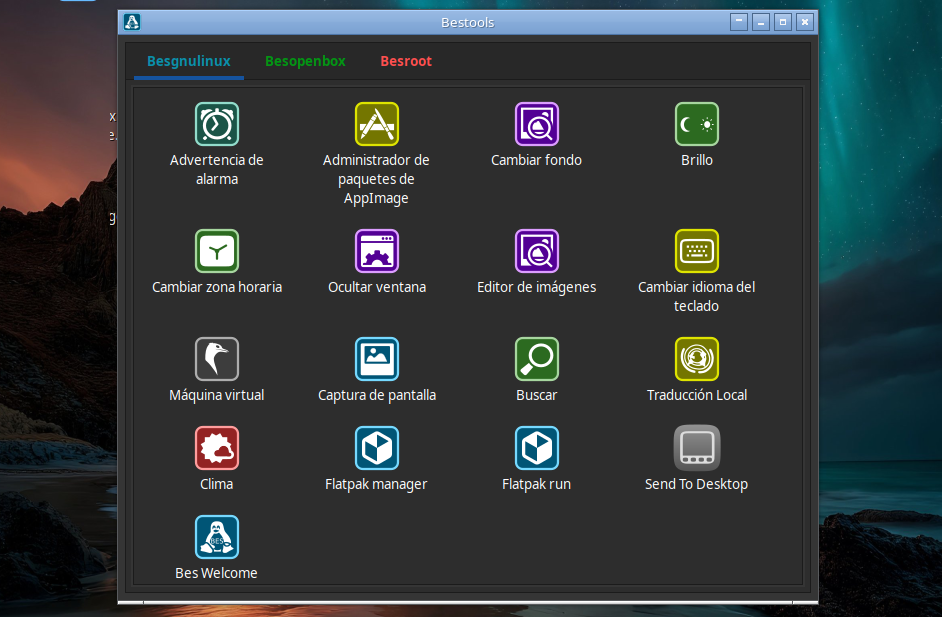The height and width of the screenshot is (617, 942).
Task: Launch the Flatpak manager icon
Action: [x=377, y=448]
